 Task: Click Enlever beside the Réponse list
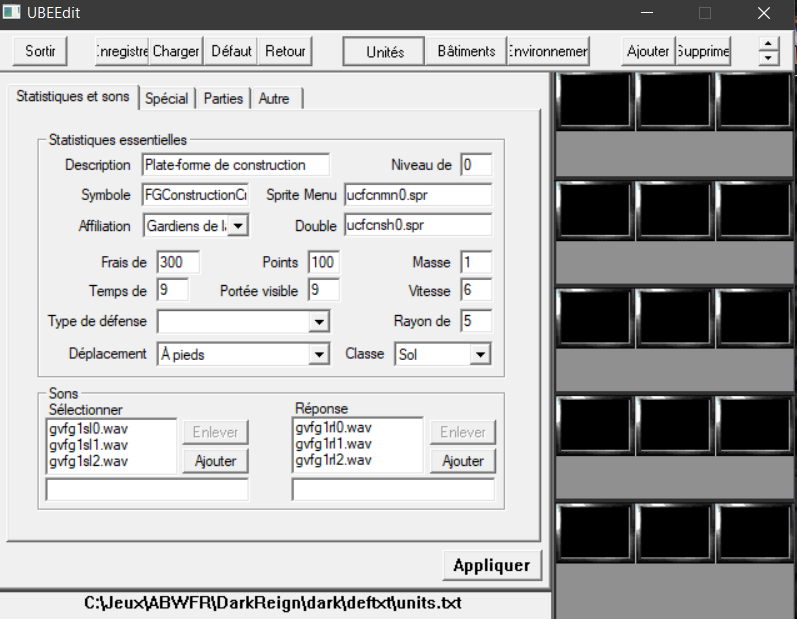(x=463, y=432)
